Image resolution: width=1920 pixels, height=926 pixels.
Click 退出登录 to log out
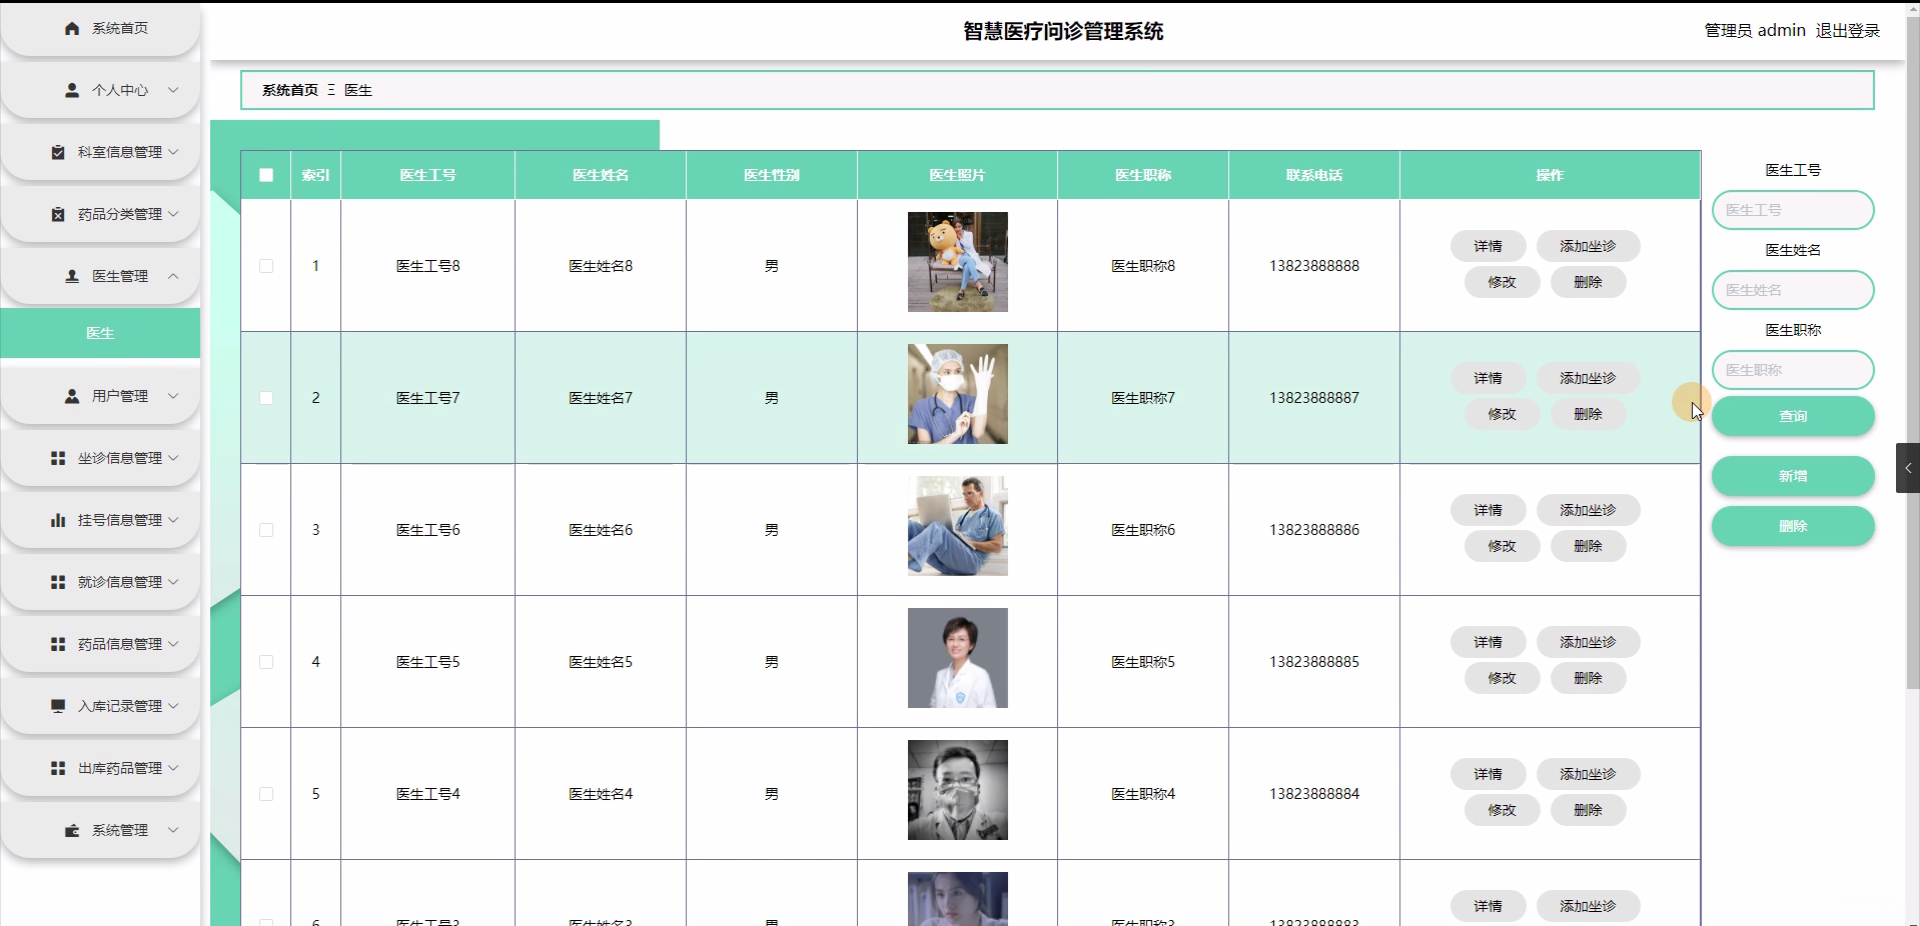(x=1848, y=31)
